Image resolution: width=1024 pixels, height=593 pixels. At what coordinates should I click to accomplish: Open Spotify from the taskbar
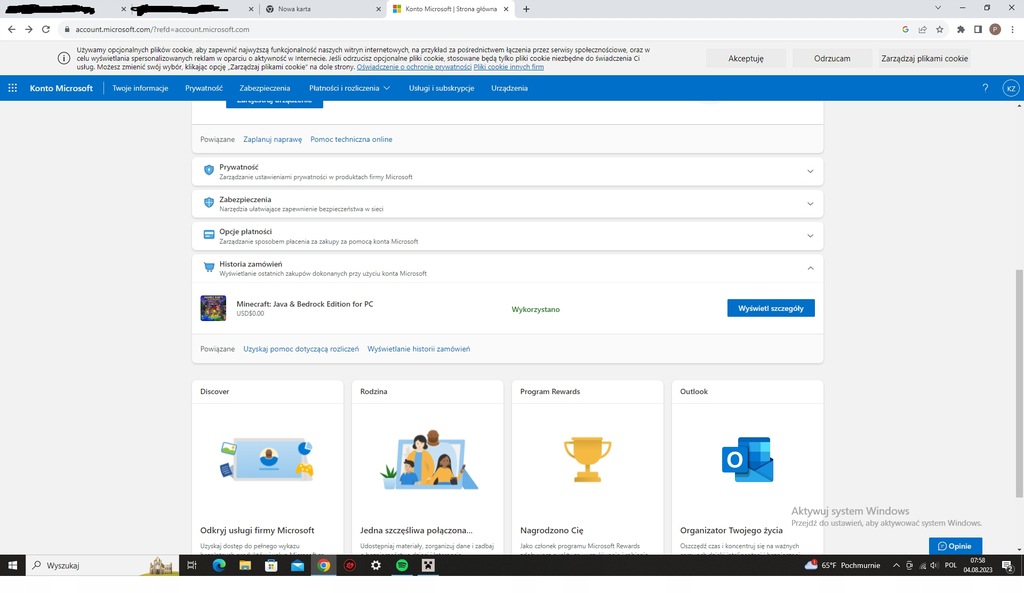coord(402,565)
